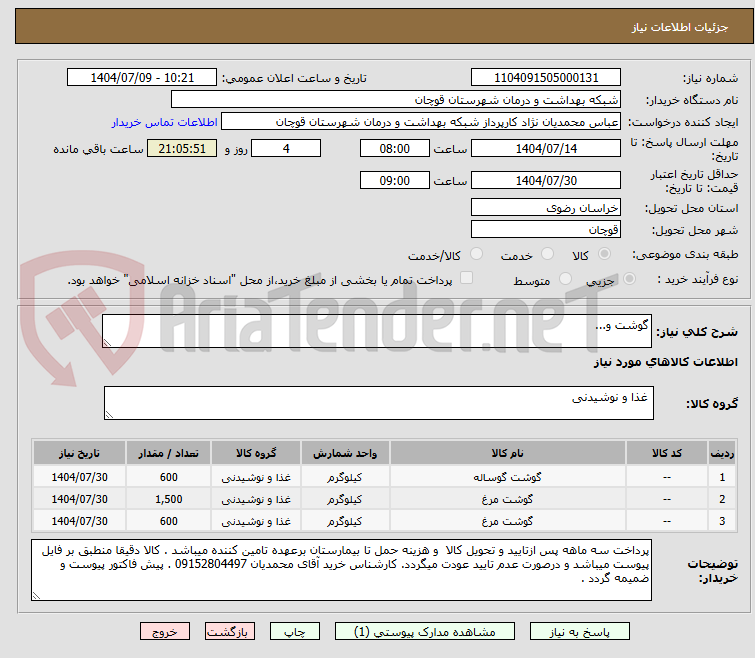Image resolution: width=755 pixels, height=658 pixels.
Task: Click the response deadline date field 1404/07/14
Action: pos(546,149)
